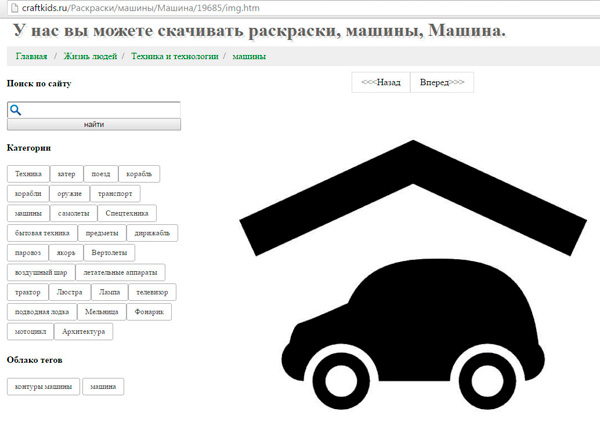600x426 pixels.
Task: Open the машины breadcrumb link
Action: pyautogui.click(x=249, y=57)
